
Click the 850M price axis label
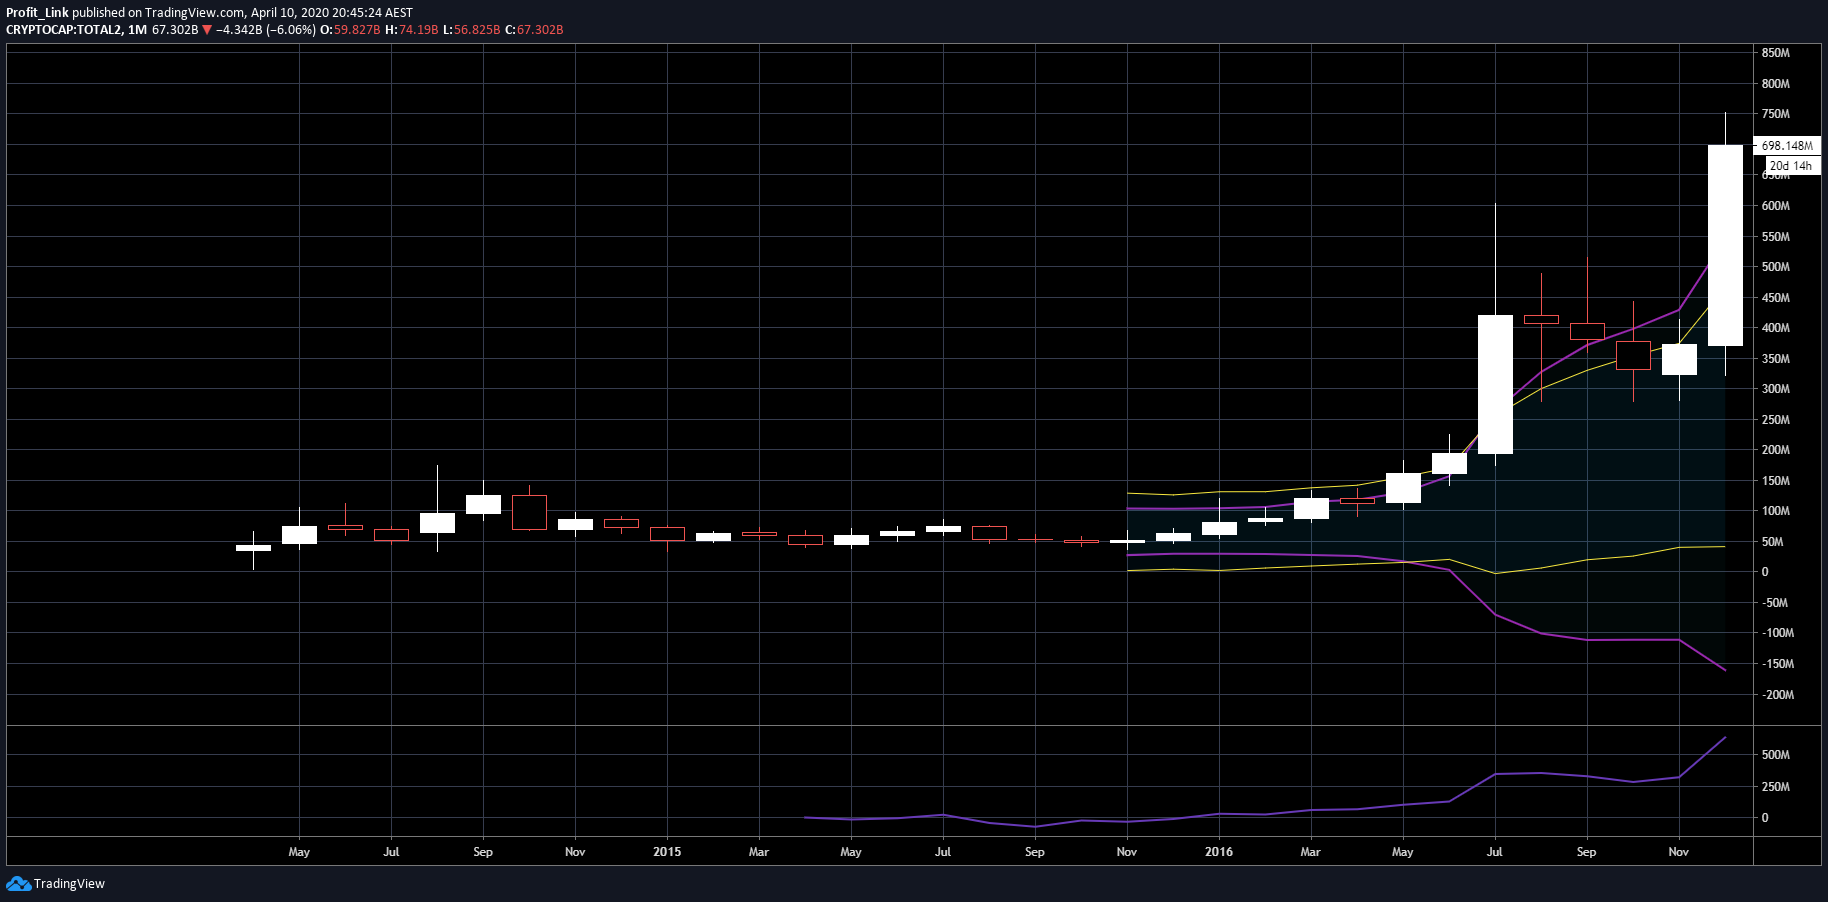[1776, 53]
